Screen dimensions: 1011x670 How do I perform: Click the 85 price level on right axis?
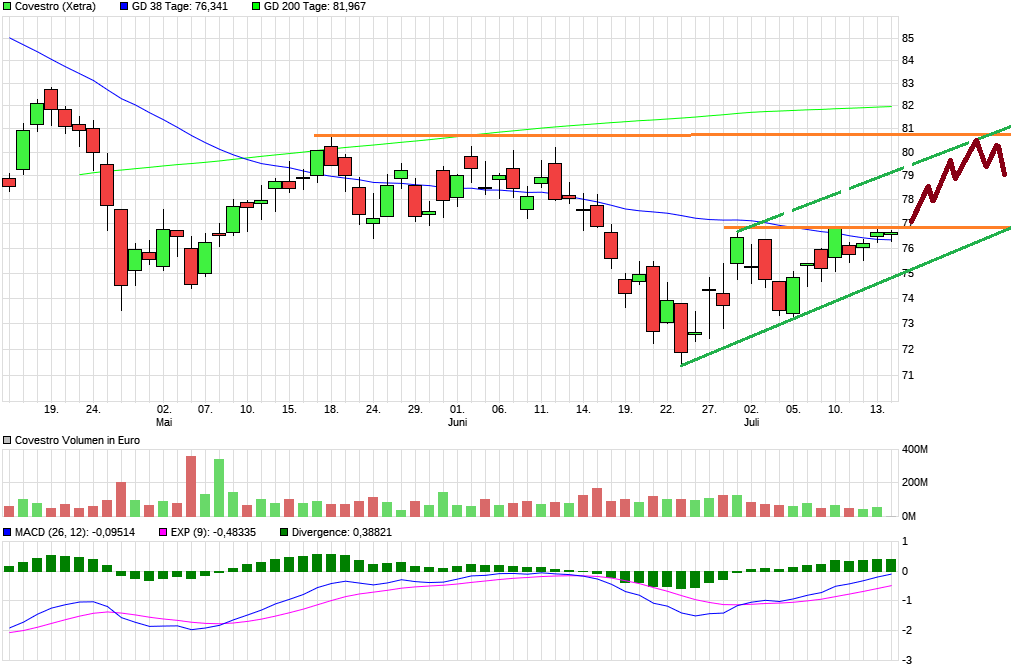click(x=908, y=38)
